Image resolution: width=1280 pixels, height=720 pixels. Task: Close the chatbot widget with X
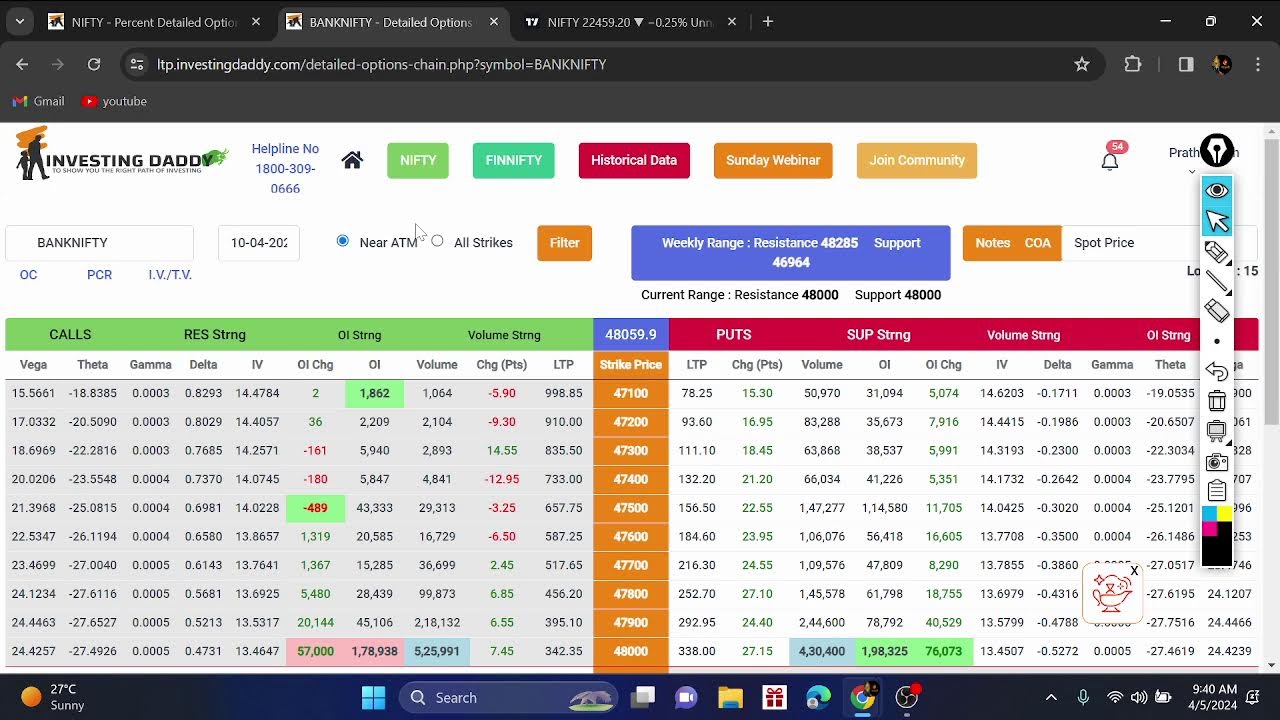click(1134, 571)
